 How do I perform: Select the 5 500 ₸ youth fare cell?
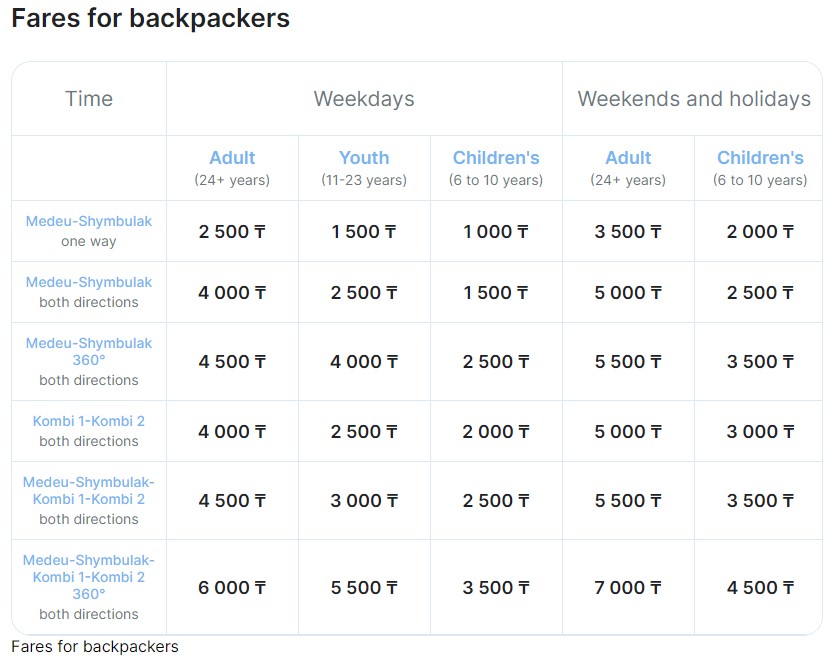[x=364, y=588]
